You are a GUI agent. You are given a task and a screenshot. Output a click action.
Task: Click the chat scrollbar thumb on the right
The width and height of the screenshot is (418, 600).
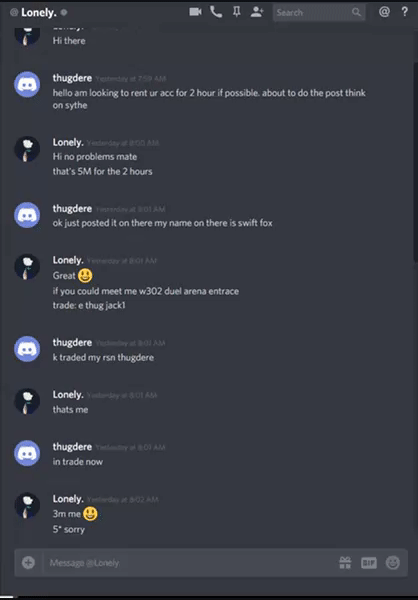(x=415, y=161)
